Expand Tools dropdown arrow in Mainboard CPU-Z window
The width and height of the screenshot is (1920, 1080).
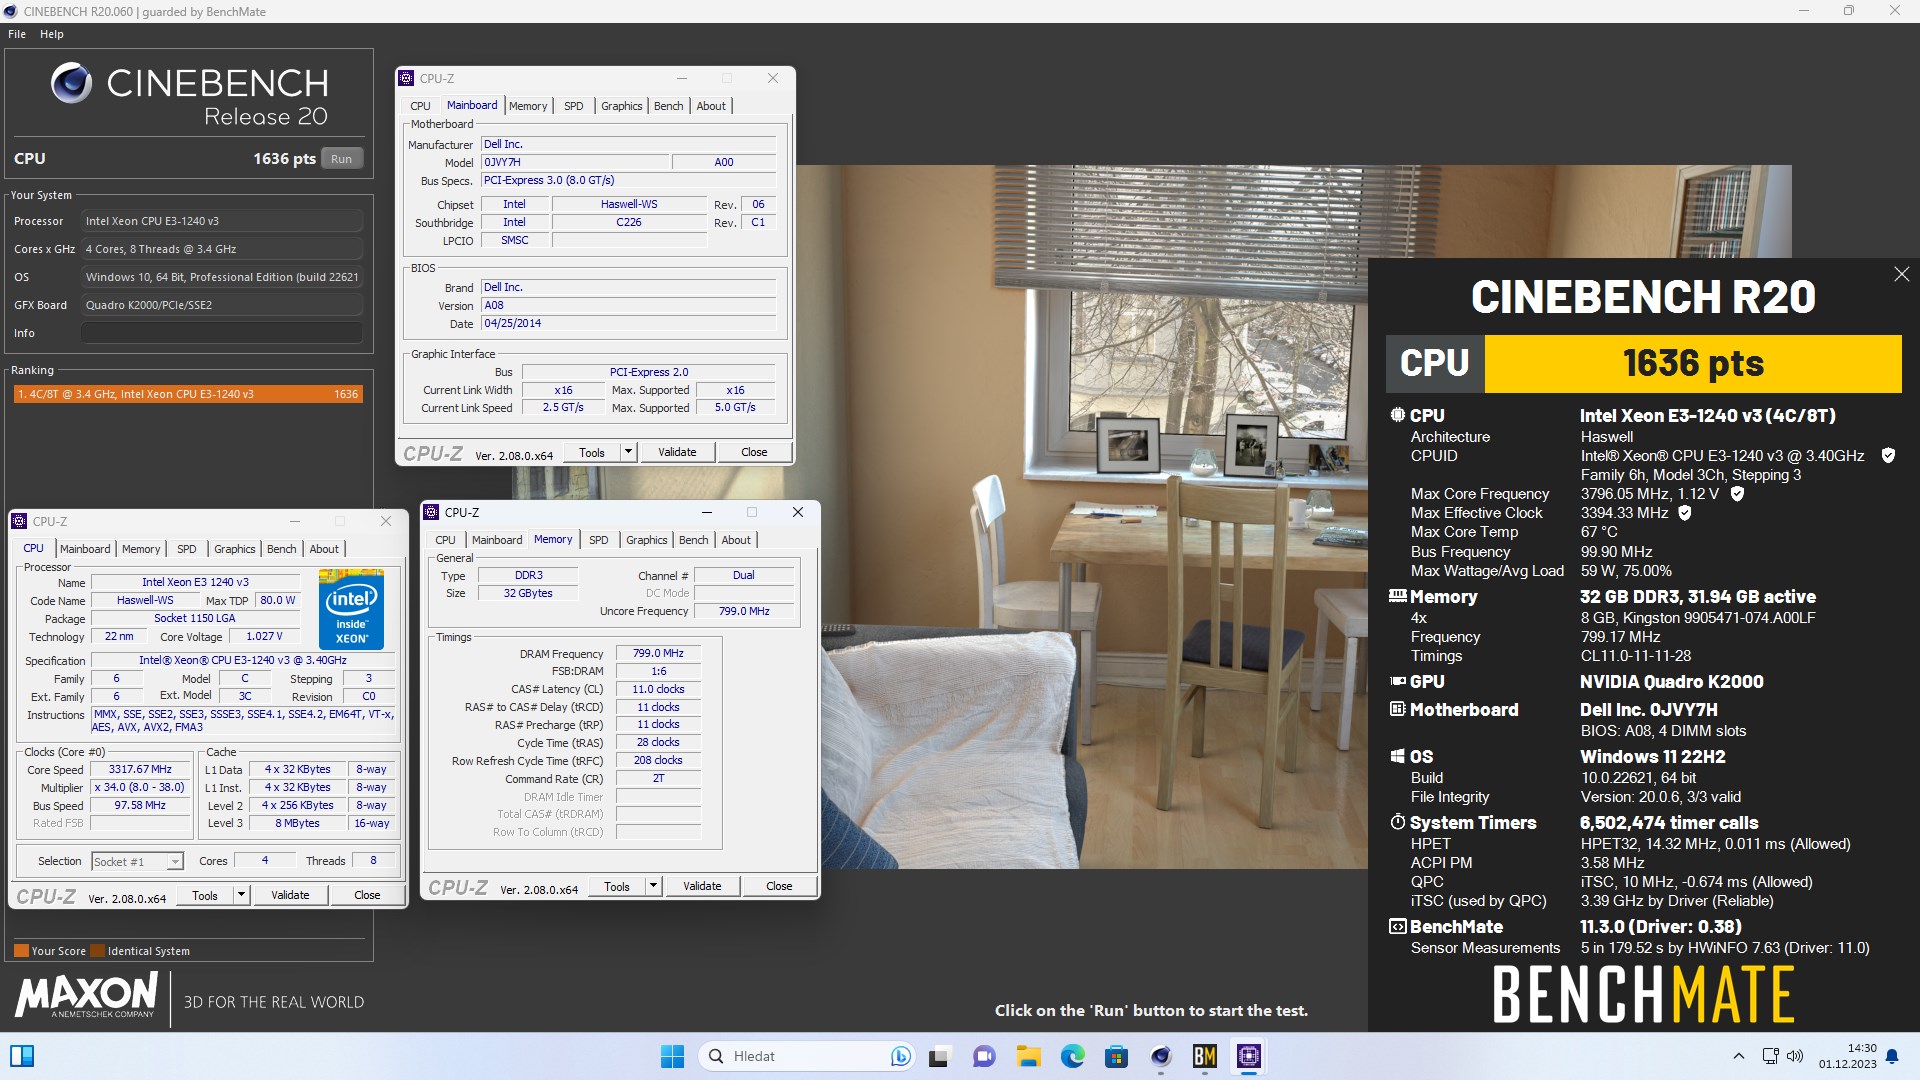(x=628, y=452)
